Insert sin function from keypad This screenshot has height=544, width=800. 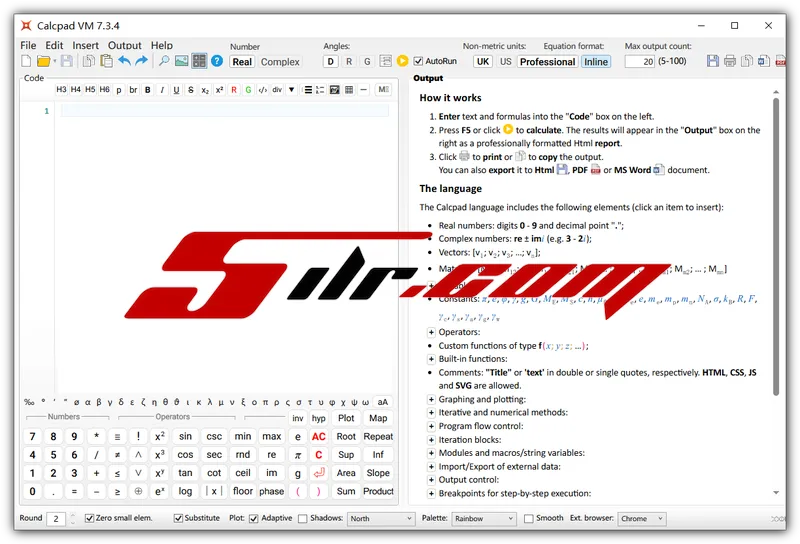(185, 436)
